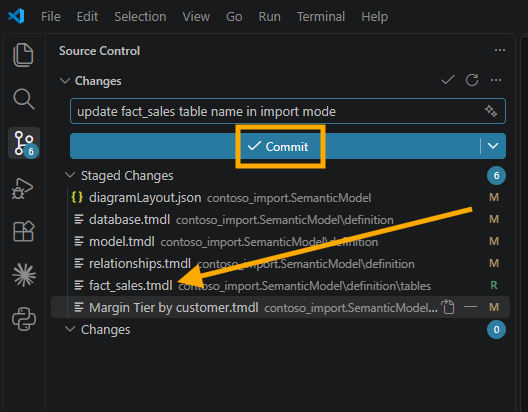This screenshot has height=412, width=528.
Task: Collapse the Staged Changes group
Action: tap(70, 175)
